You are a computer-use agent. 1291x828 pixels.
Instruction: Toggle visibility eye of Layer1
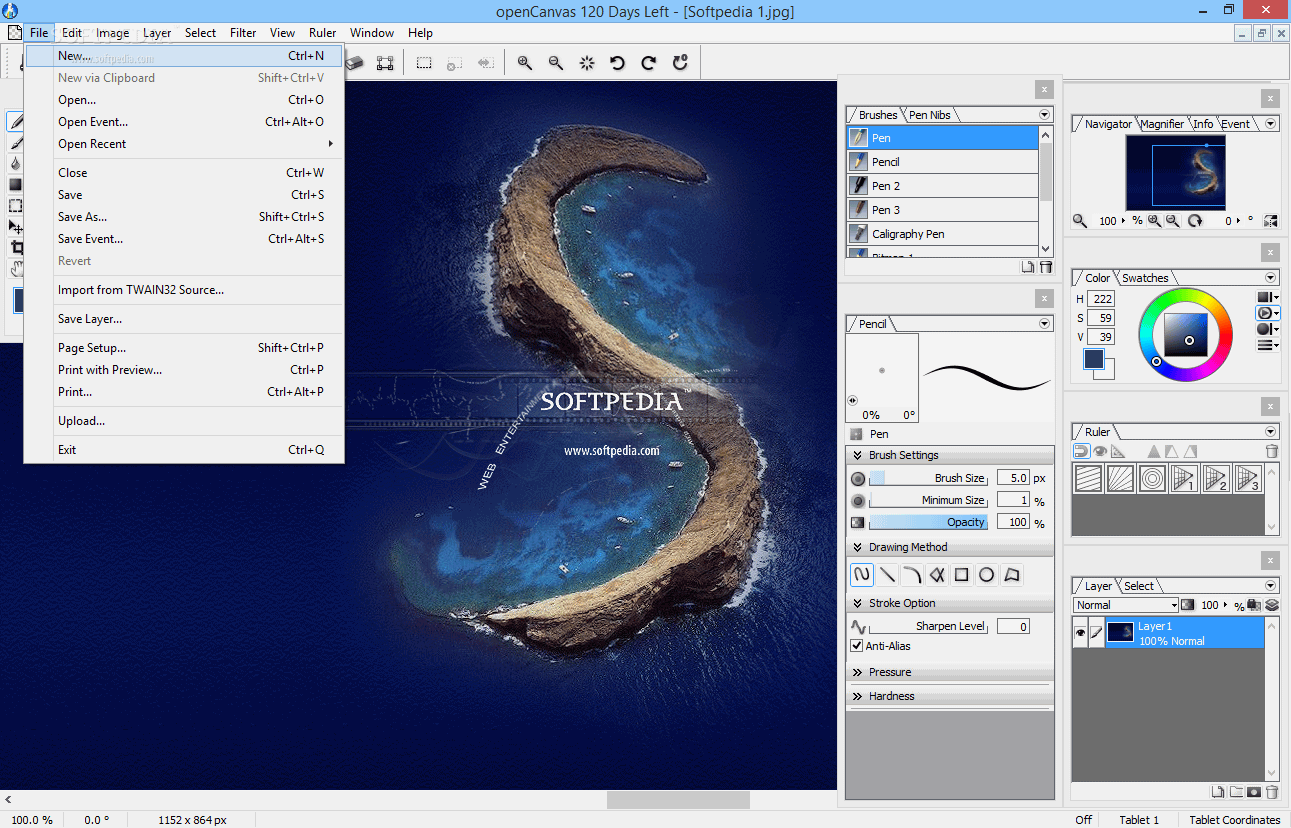pyautogui.click(x=1080, y=633)
